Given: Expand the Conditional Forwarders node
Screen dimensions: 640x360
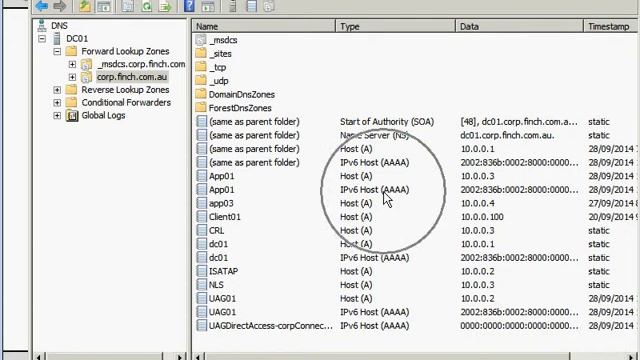Looking at the screenshot, I should pyautogui.click(x=57, y=103).
